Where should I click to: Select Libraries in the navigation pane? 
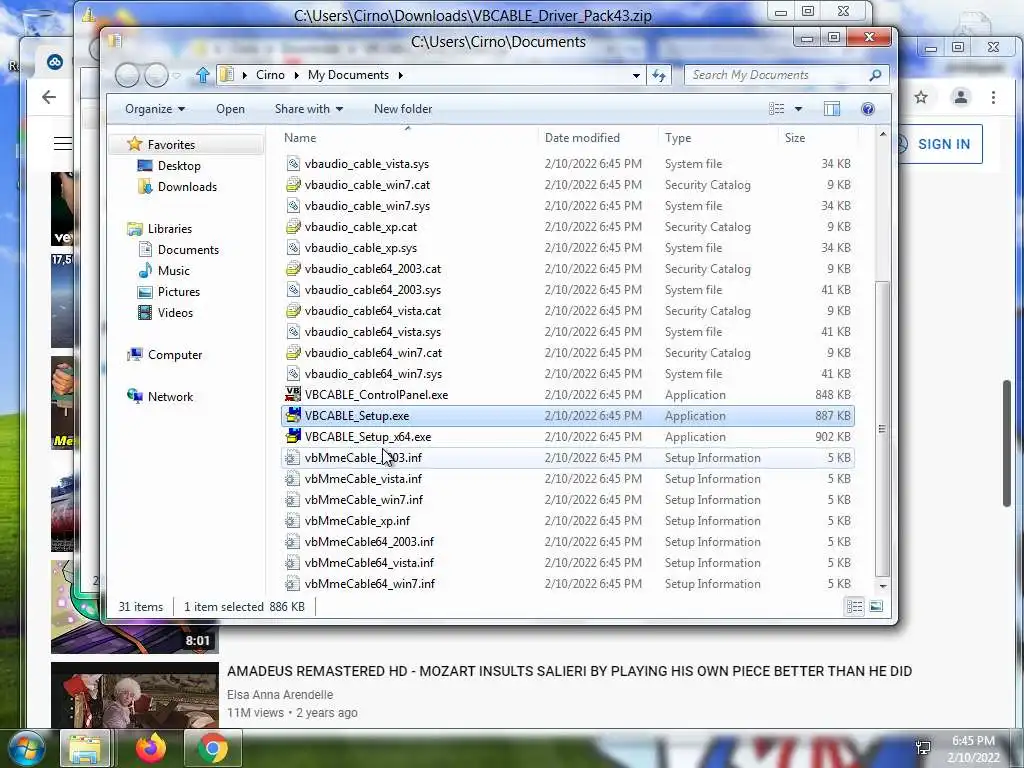pos(170,229)
